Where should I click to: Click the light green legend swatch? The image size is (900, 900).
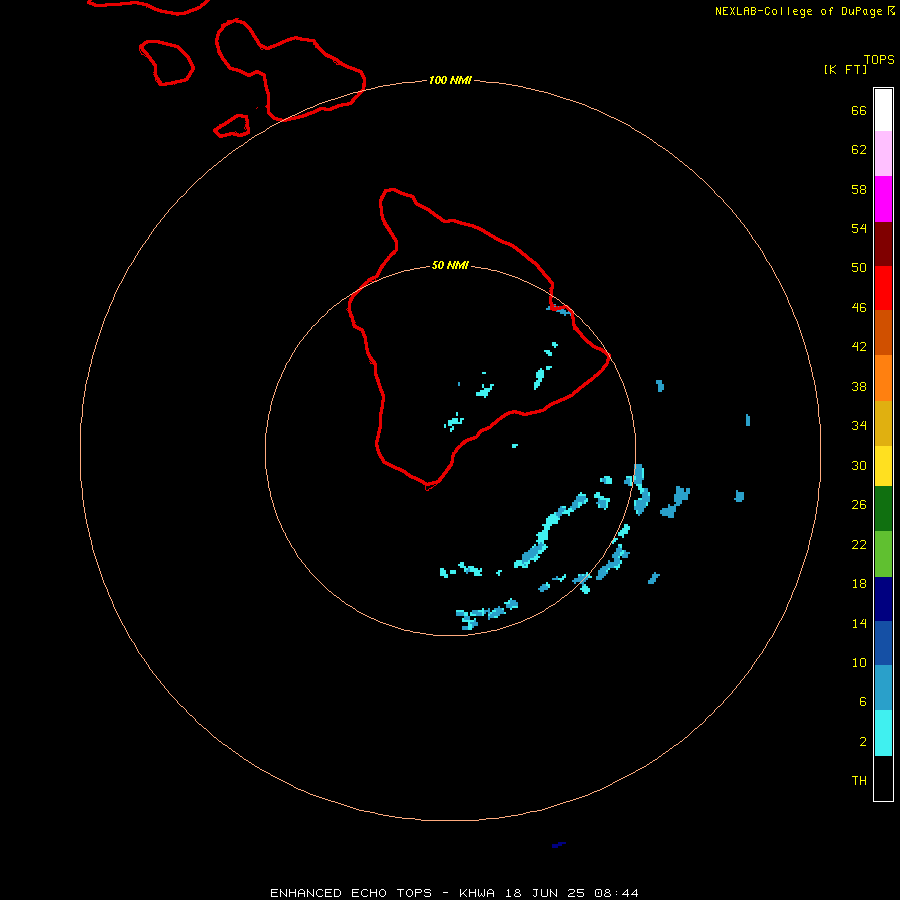pyautogui.click(x=883, y=554)
